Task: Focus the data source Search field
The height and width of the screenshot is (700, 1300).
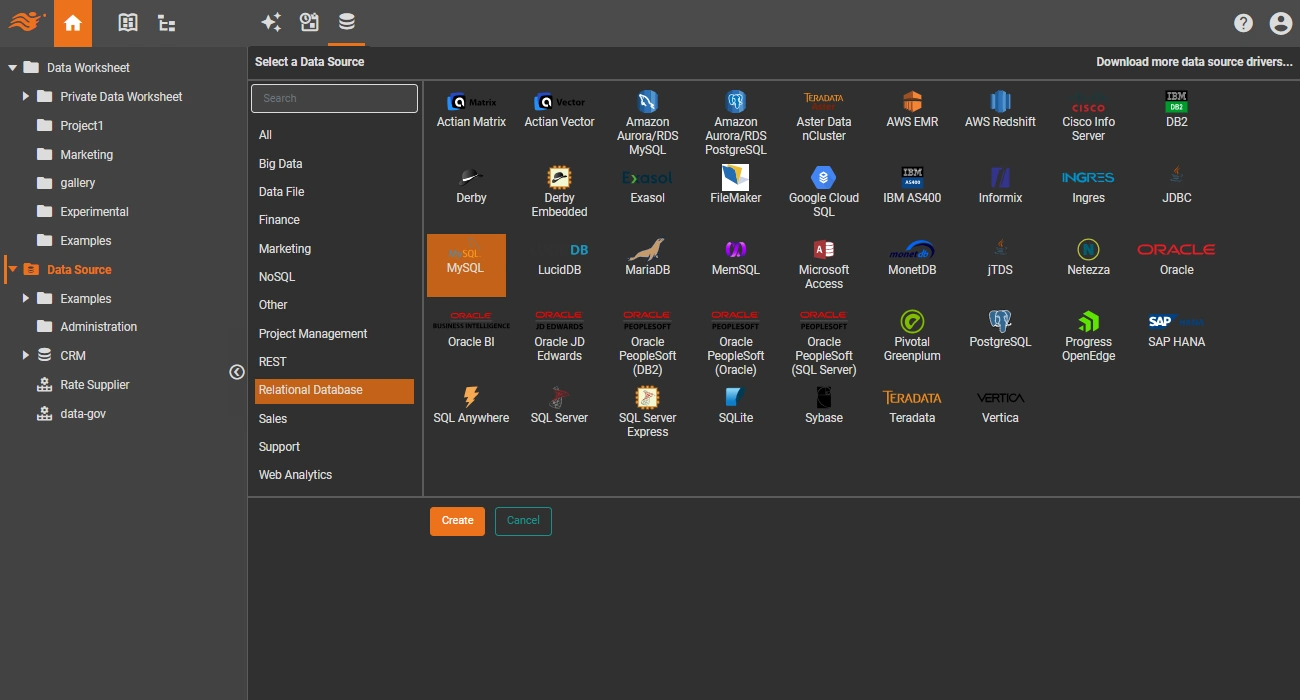Action: coord(334,98)
